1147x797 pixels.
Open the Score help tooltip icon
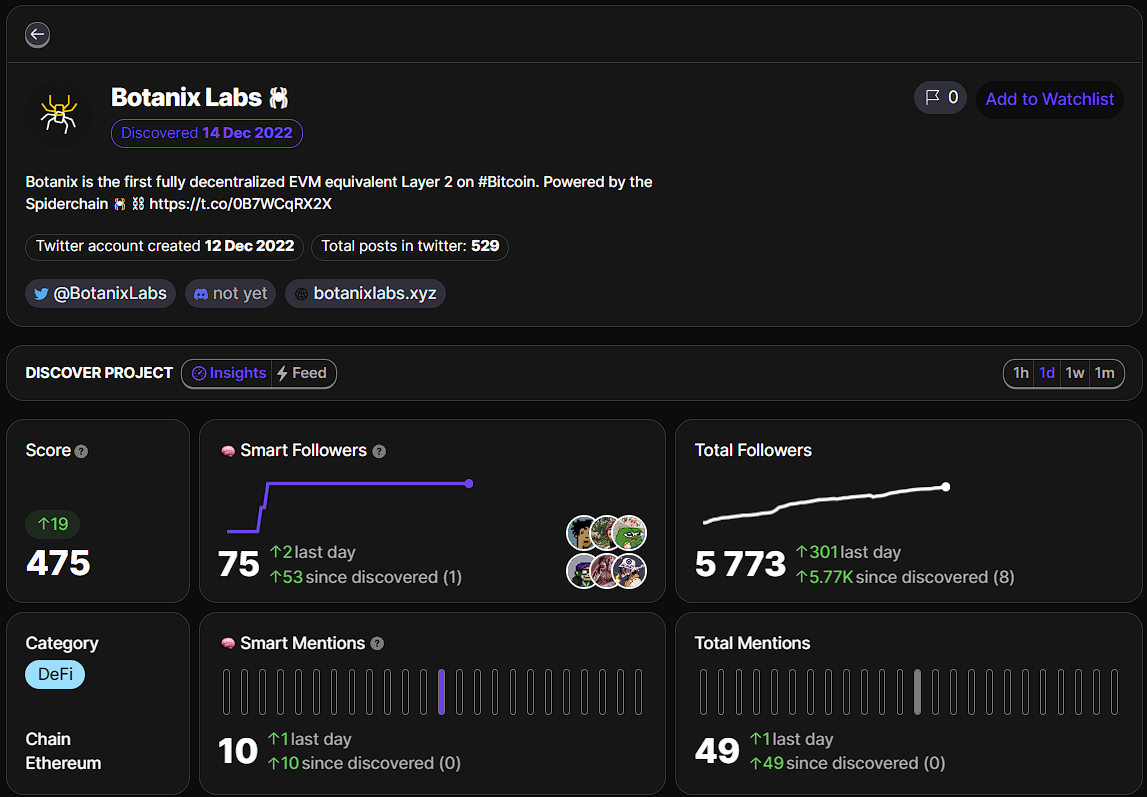click(x=81, y=452)
